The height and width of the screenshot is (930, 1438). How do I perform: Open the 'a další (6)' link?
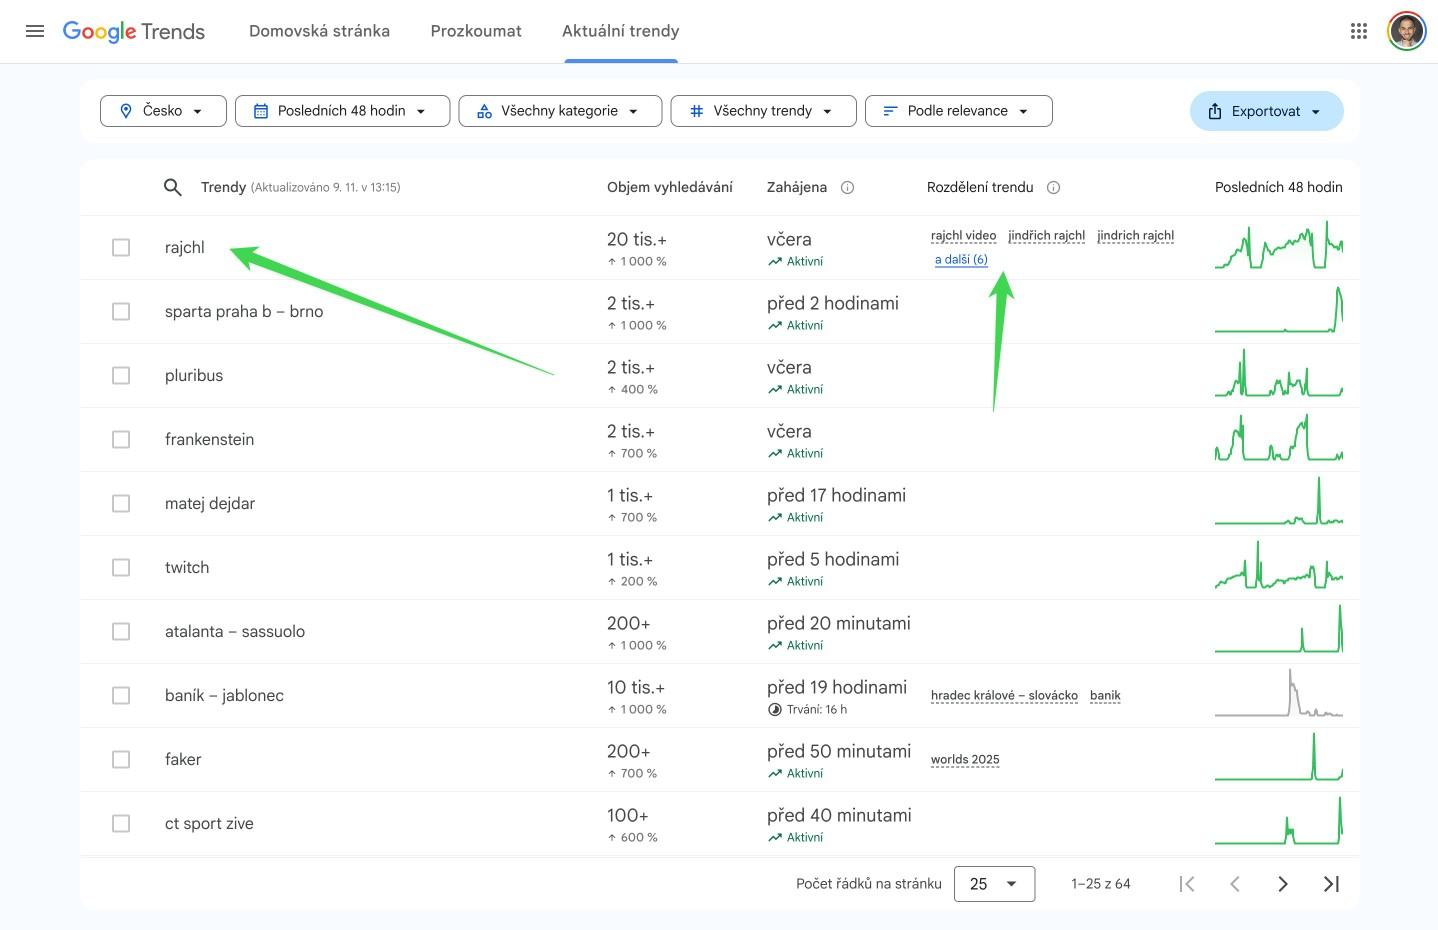961,259
